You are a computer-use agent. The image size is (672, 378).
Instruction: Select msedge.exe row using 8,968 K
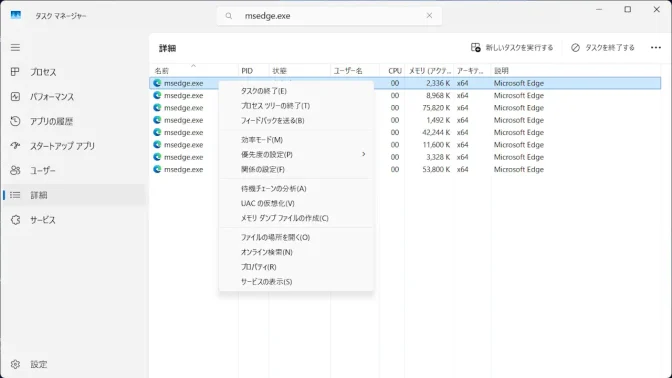(x=405, y=96)
